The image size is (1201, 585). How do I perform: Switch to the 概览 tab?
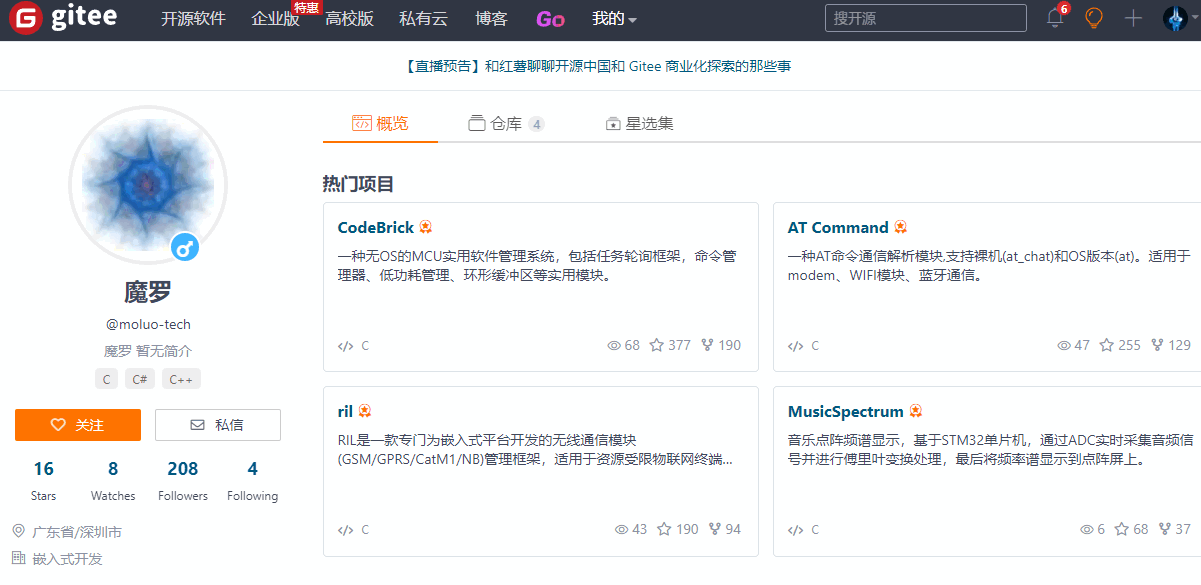point(380,124)
